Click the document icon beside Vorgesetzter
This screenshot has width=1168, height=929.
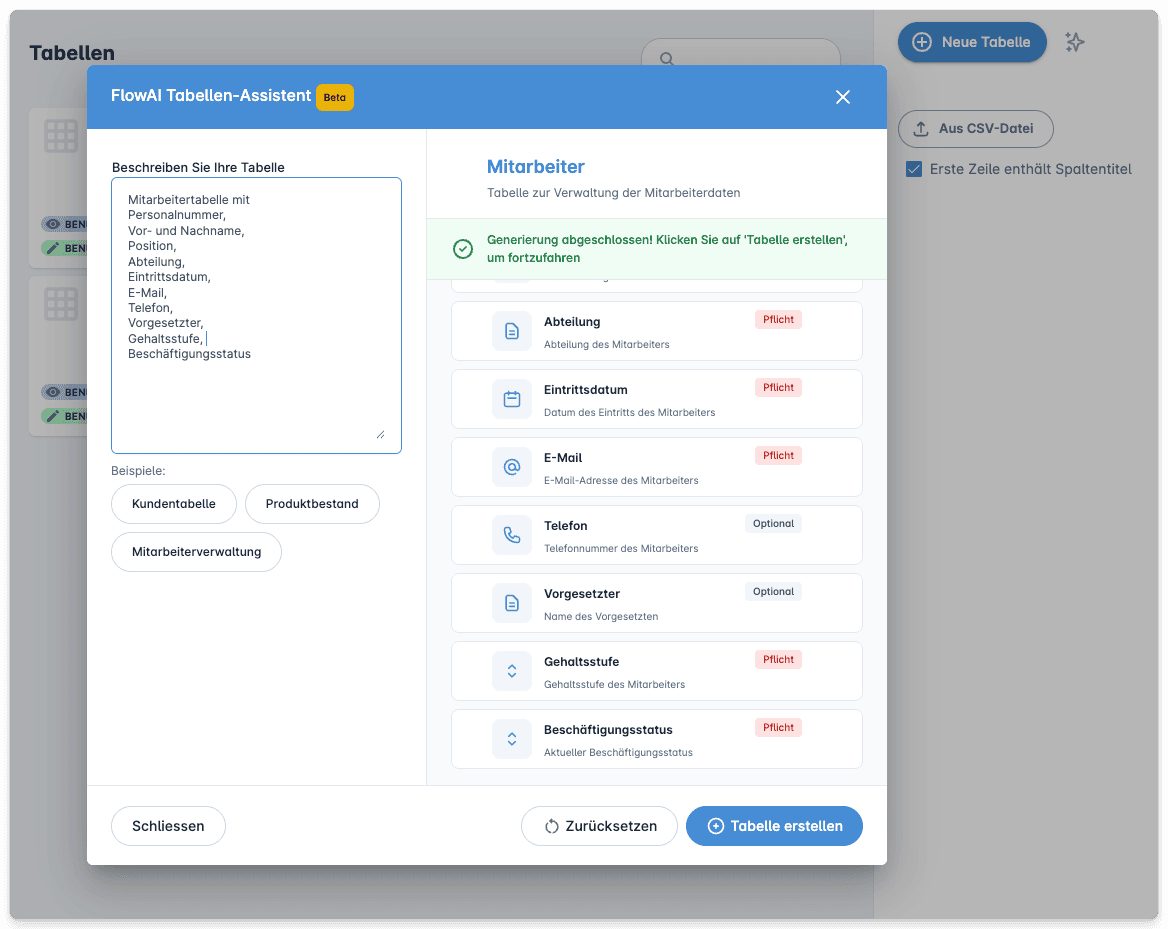[511, 602]
